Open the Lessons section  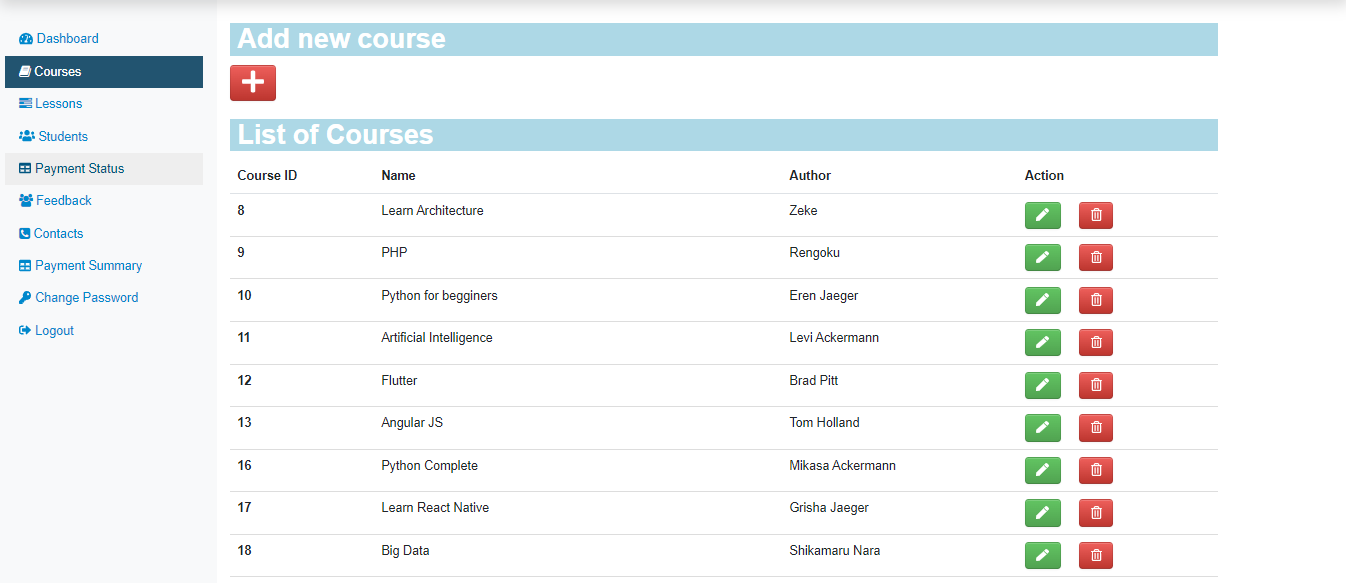click(x=57, y=103)
